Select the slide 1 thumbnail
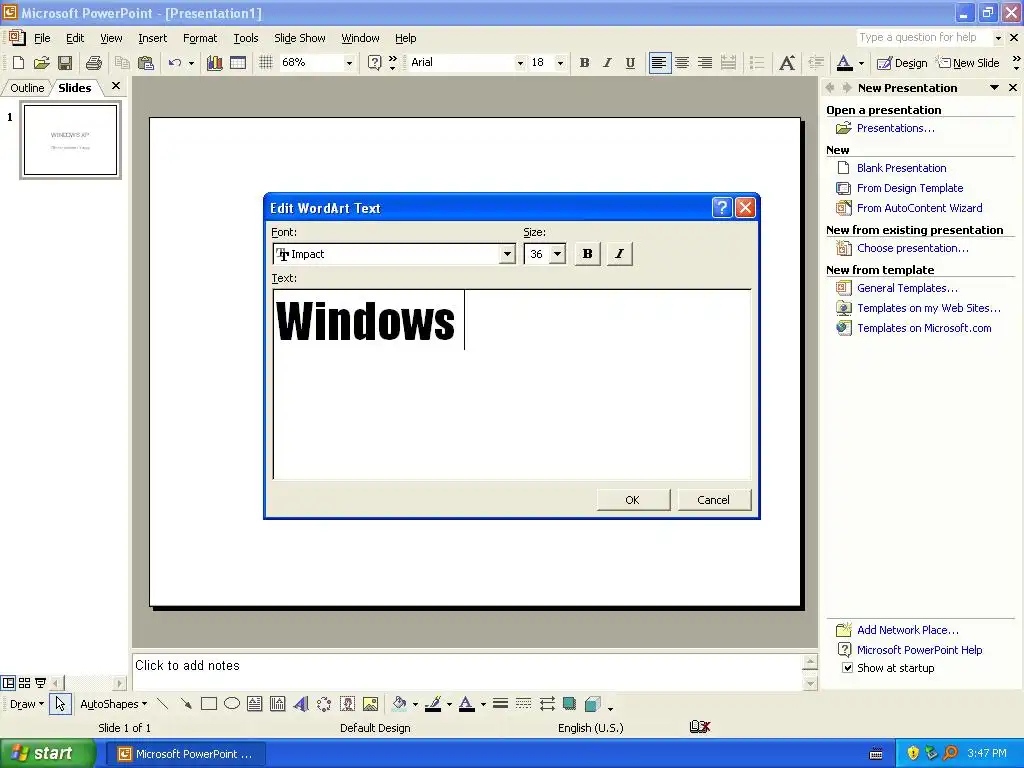 [71, 140]
